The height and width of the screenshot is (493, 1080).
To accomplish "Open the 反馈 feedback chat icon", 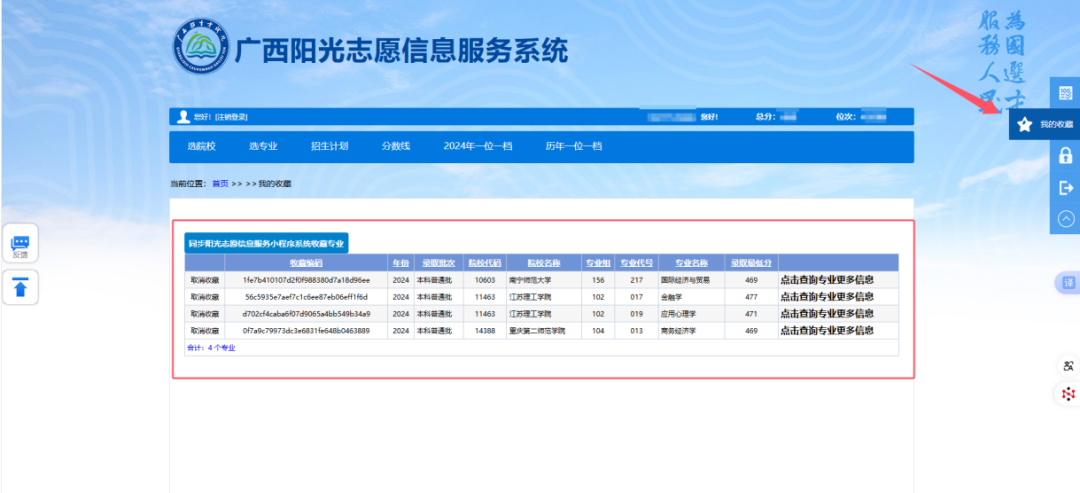I will pos(20,245).
